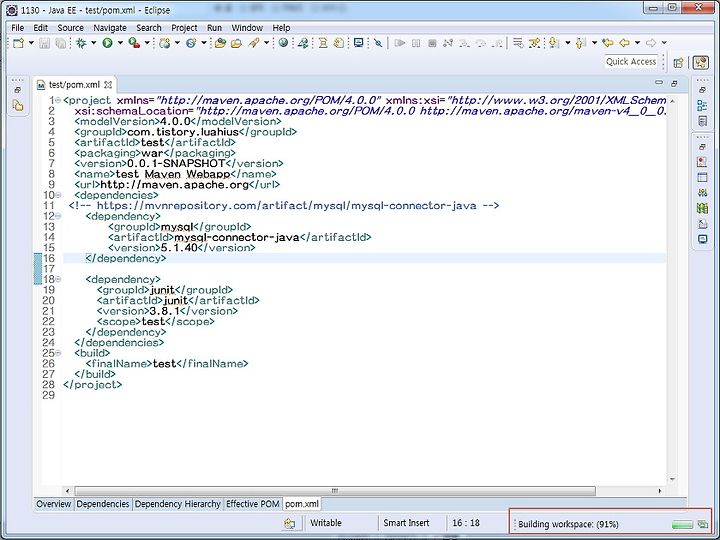The height and width of the screenshot is (540, 720).
Task: Click the Skip All Breakpoints icon
Action: (x=378, y=43)
